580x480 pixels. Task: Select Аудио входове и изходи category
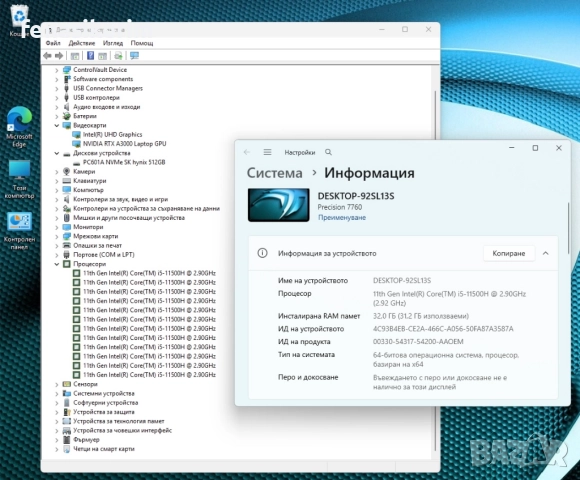[107, 107]
